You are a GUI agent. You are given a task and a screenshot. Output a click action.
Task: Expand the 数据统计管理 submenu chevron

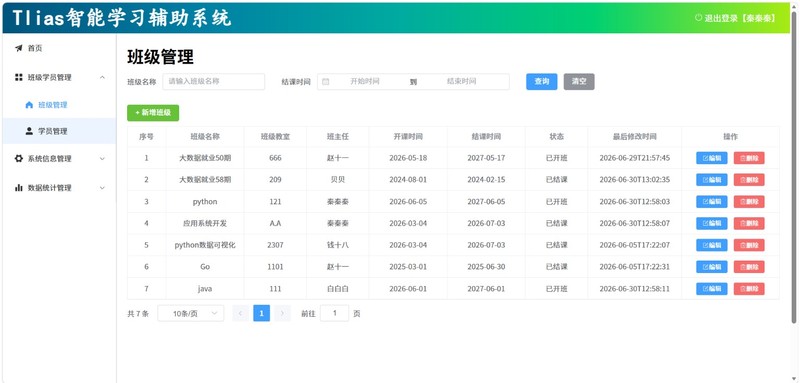tap(102, 188)
